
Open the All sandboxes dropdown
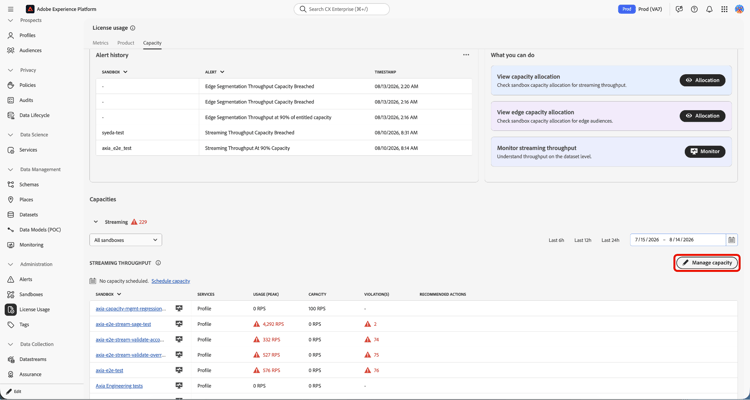[125, 240]
